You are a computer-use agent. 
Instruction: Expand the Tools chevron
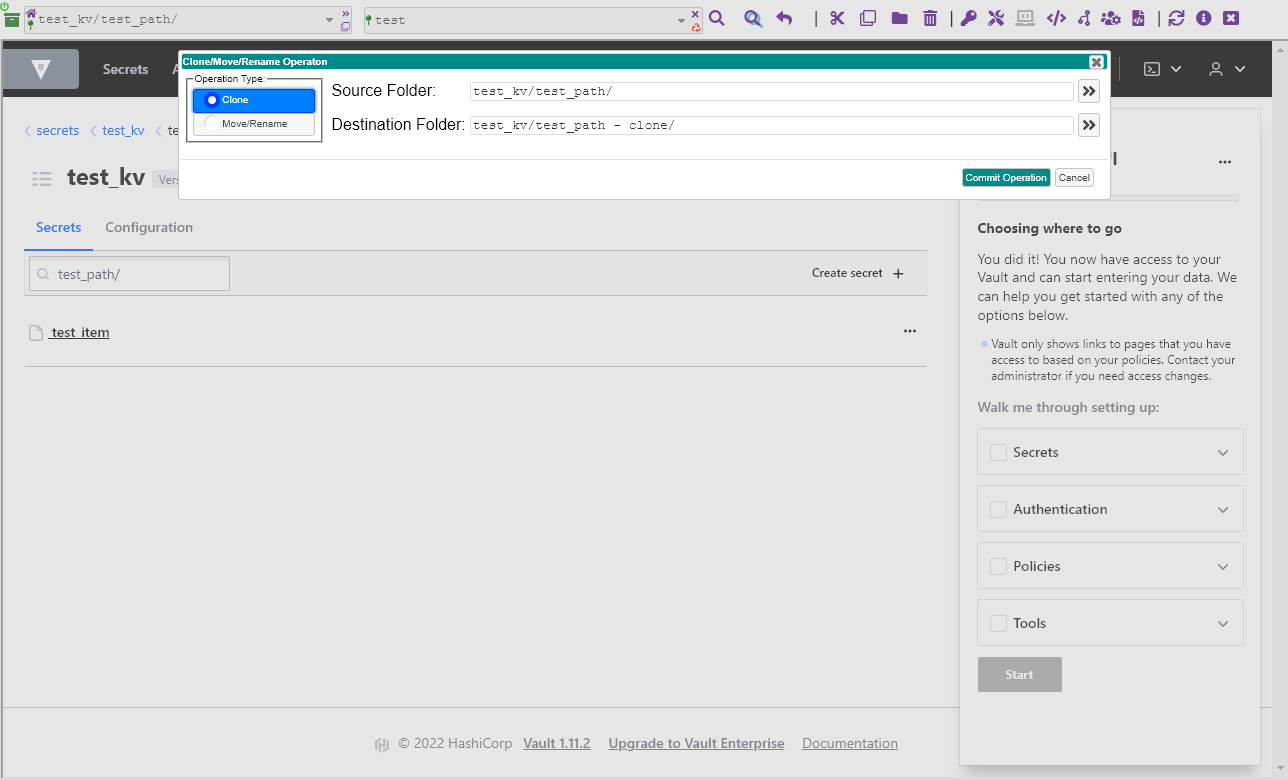click(1223, 624)
